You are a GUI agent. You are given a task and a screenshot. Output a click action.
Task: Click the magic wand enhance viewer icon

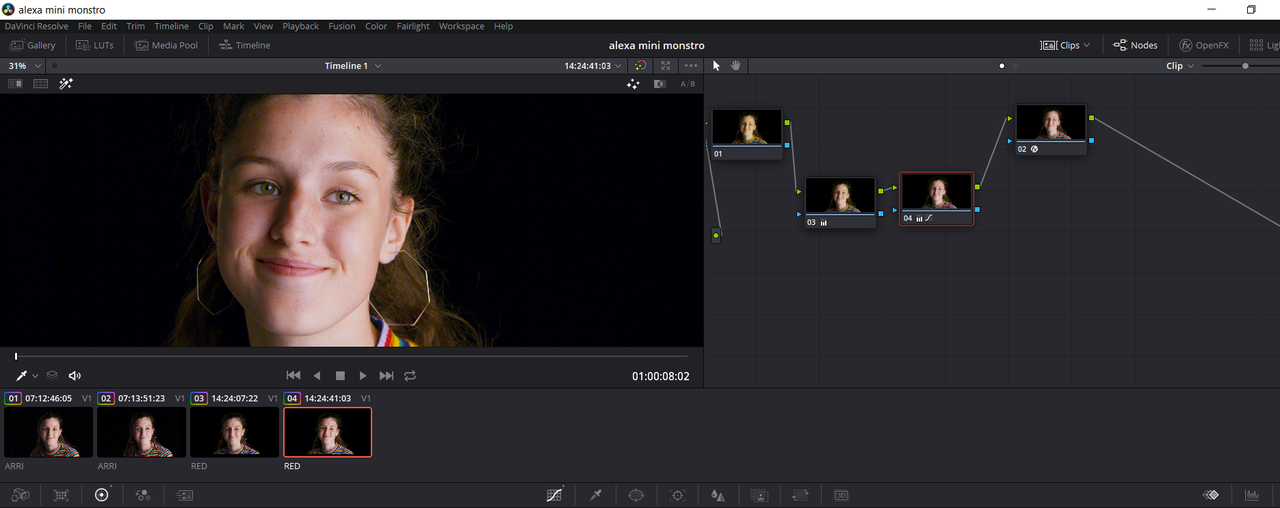pyautogui.click(x=66, y=84)
